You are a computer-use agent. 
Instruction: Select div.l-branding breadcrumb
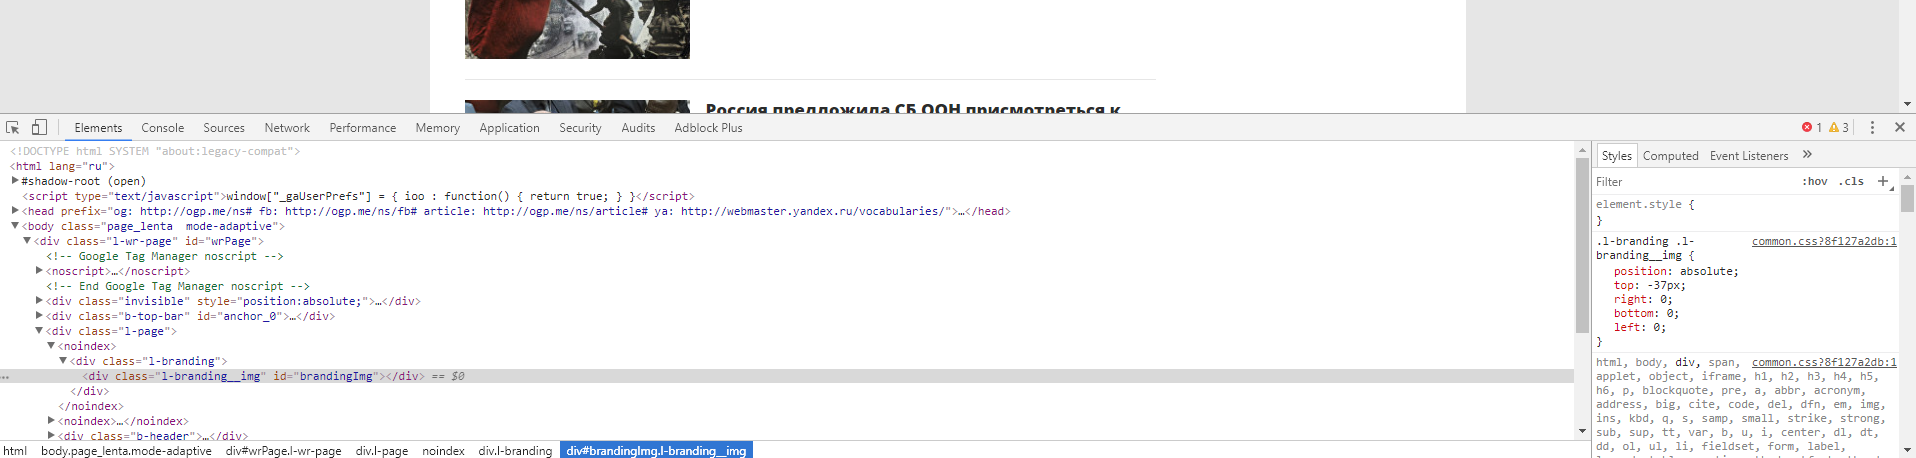click(515, 451)
